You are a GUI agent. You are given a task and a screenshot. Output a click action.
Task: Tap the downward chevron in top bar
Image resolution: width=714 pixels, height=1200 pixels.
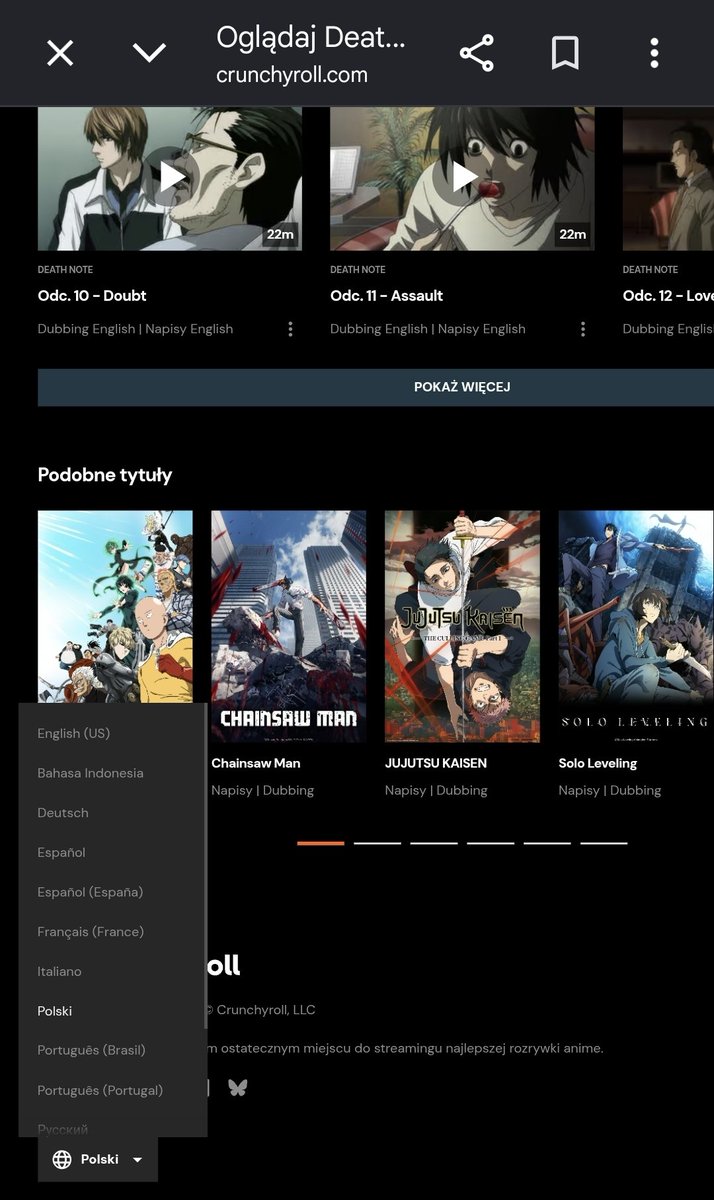tap(149, 53)
